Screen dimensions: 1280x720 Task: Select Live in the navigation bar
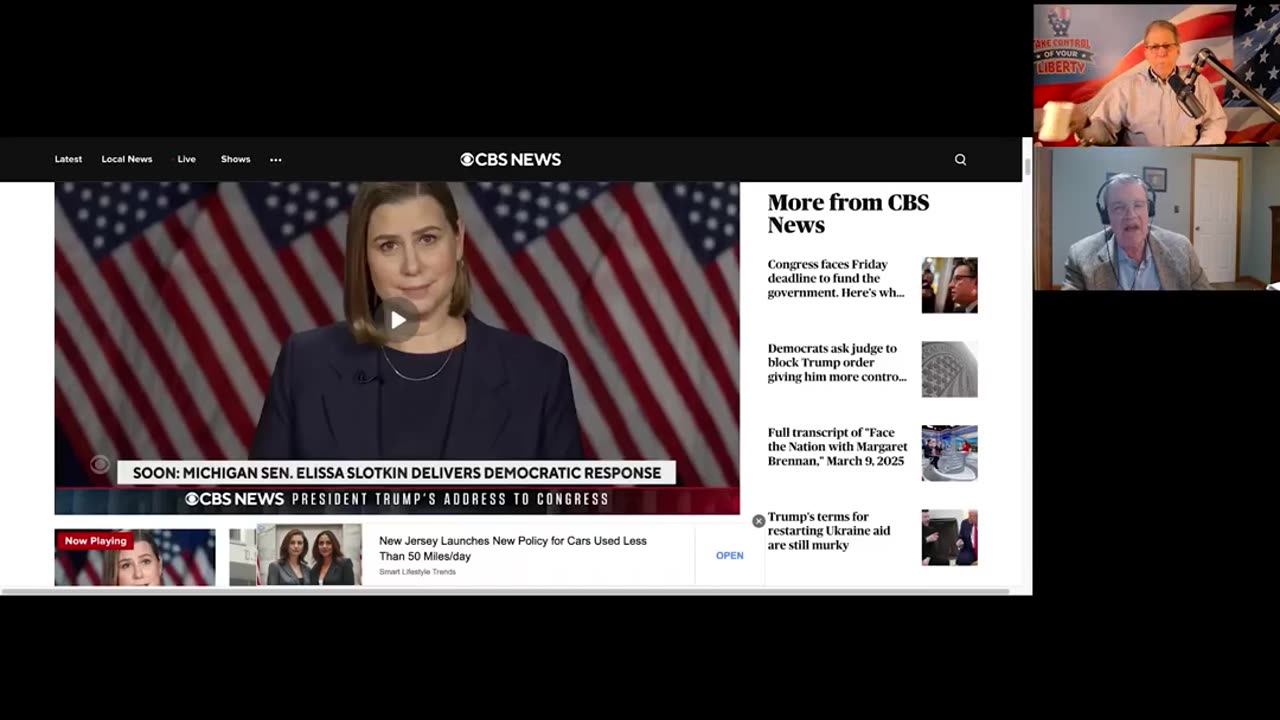coord(187,159)
